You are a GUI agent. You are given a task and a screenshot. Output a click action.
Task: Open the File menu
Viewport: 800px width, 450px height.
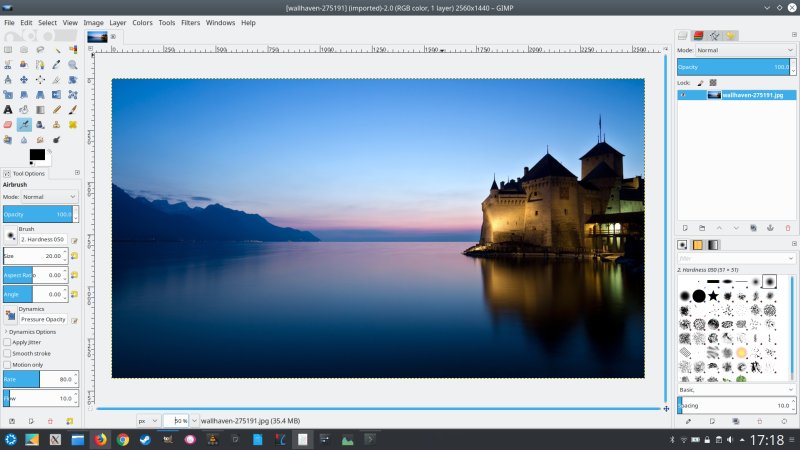9,22
